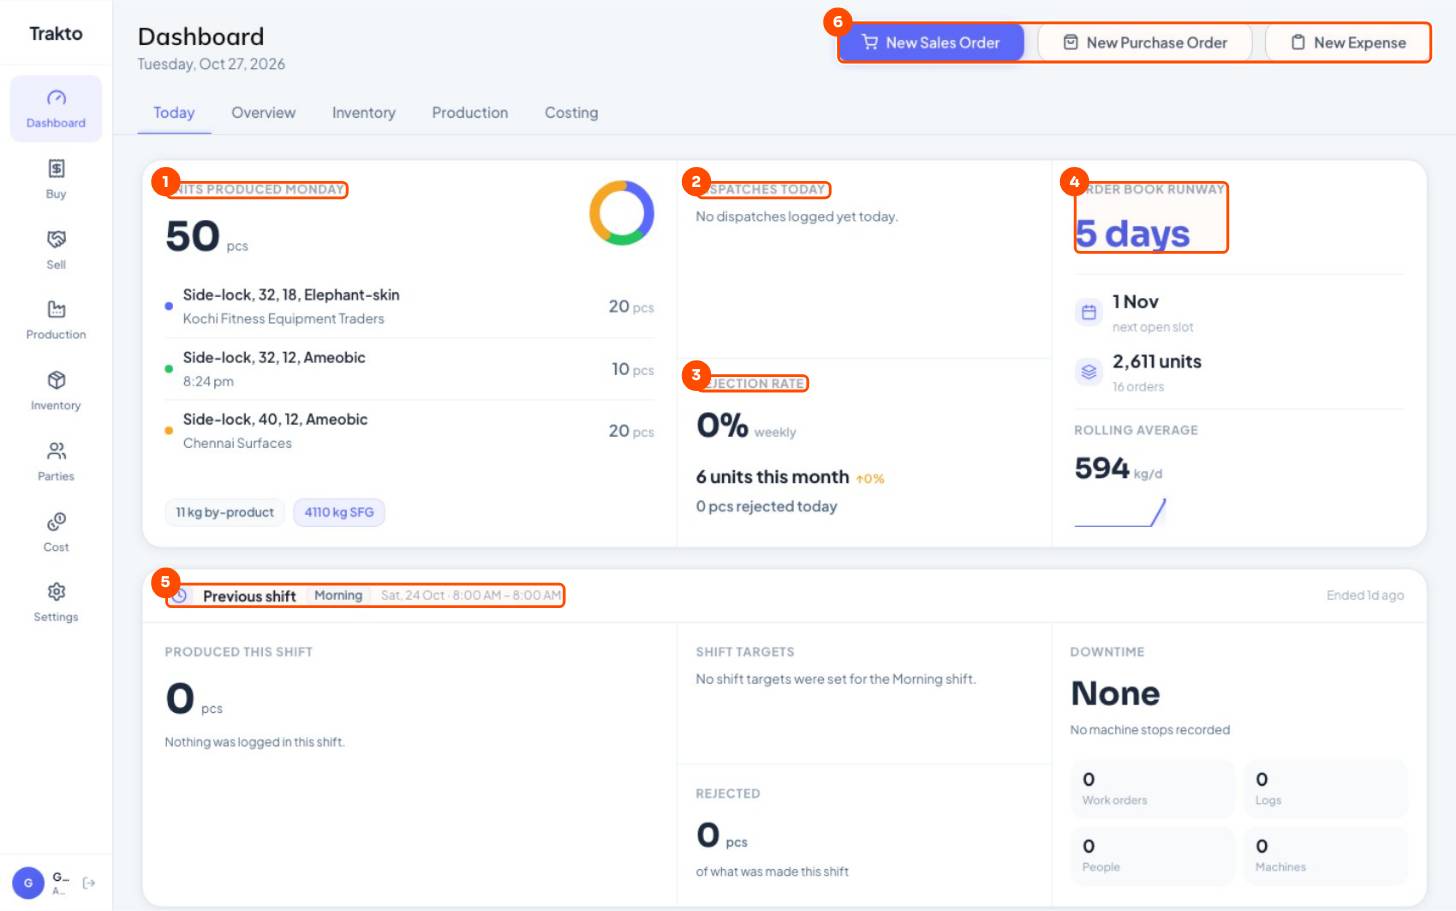
Task: Click the 2,611 units value
Action: [1157, 362]
